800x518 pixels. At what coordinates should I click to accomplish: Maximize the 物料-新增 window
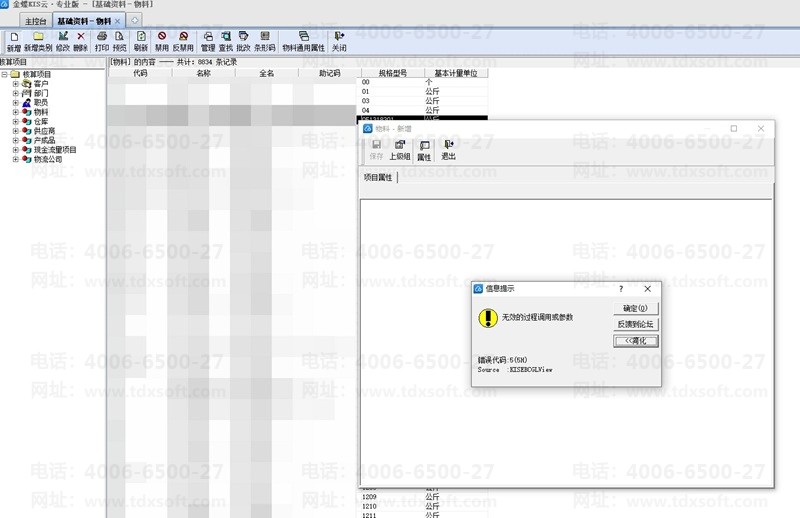coord(734,129)
